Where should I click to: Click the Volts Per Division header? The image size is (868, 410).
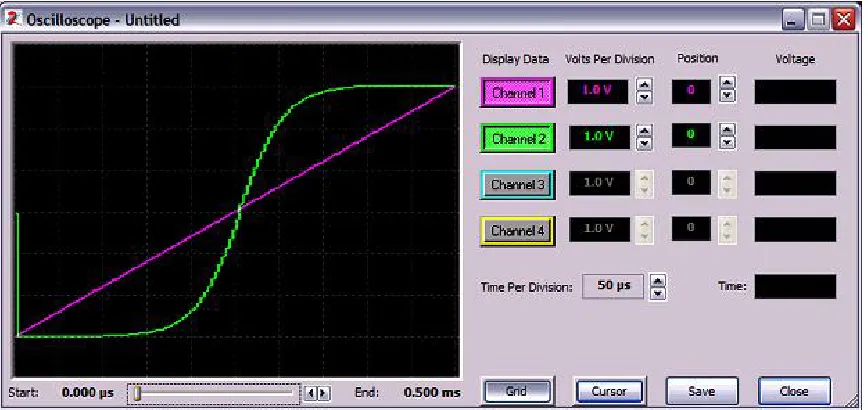click(609, 59)
